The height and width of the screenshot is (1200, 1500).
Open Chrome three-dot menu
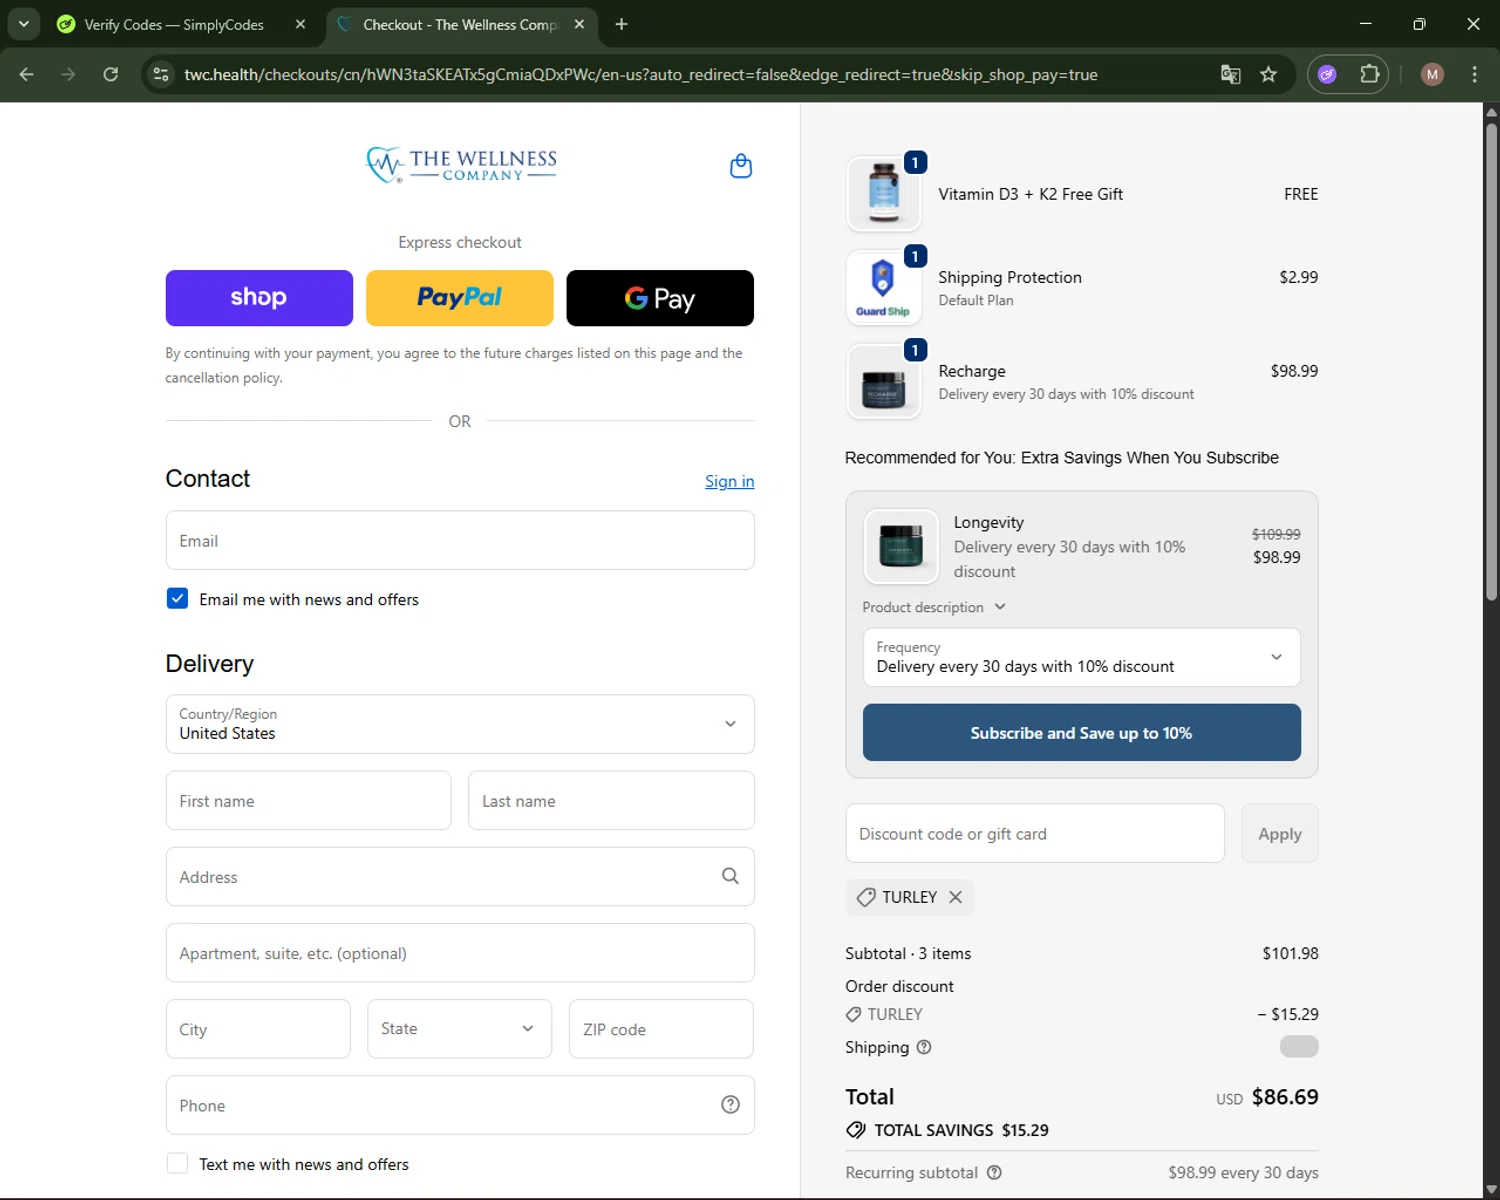[1474, 74]
